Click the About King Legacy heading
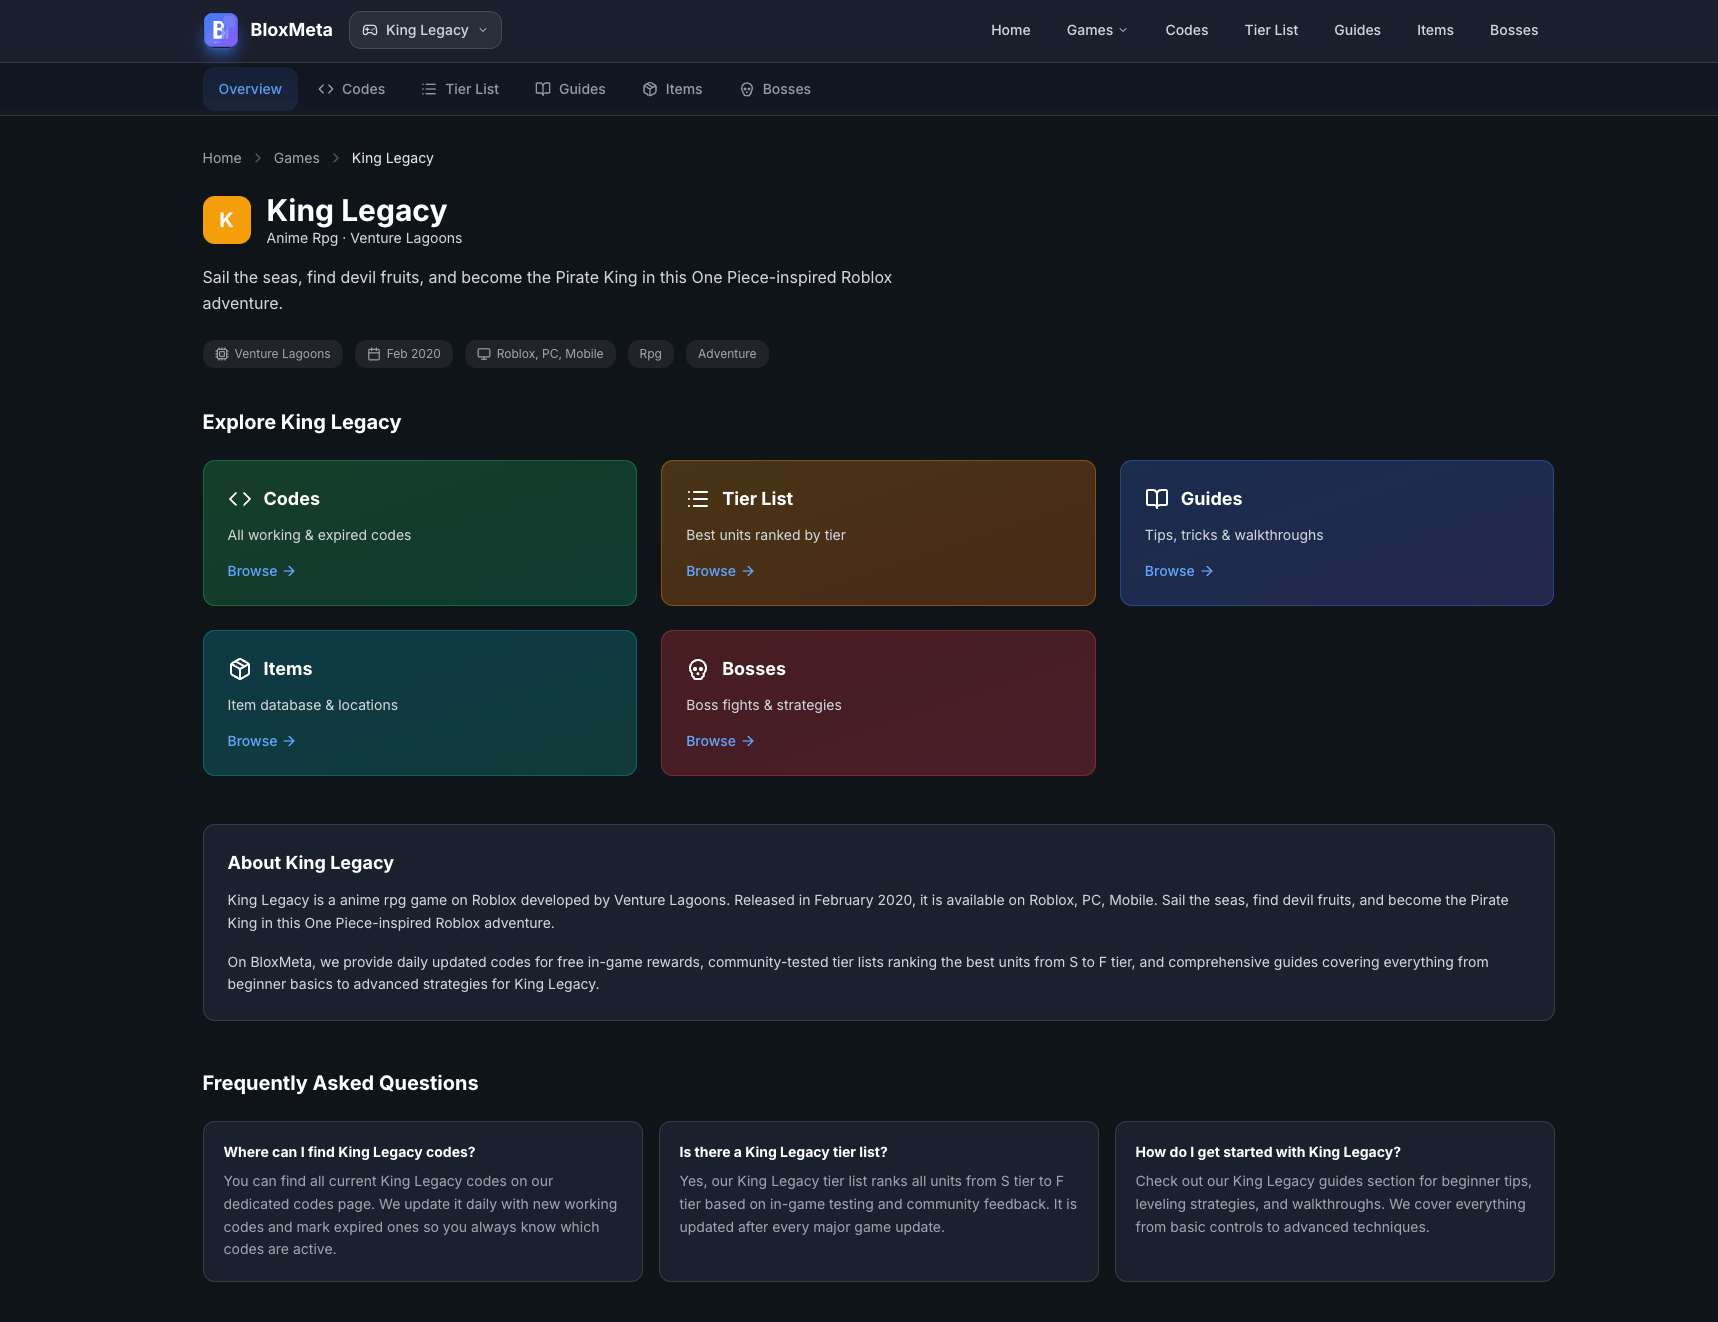The height and width of the screenshot is (1322, 1718). click(311, 863)
